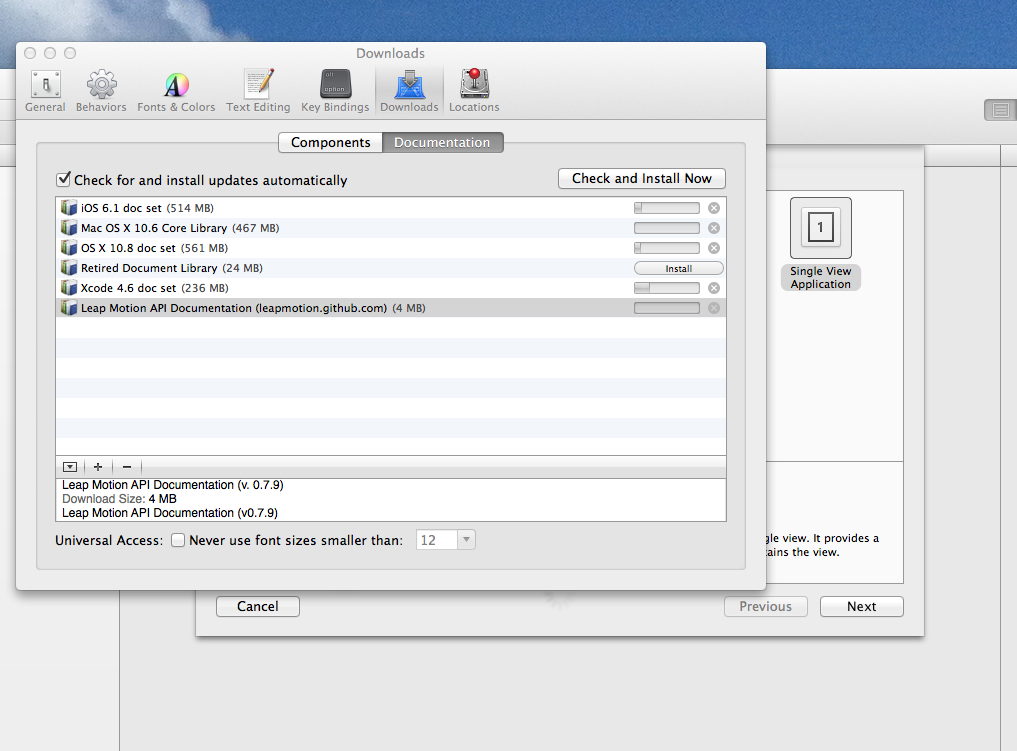Viewport: 1017px width, 751px height.
Task: Open the minimum font size dropdown arrow
Action: click(466, 540)
